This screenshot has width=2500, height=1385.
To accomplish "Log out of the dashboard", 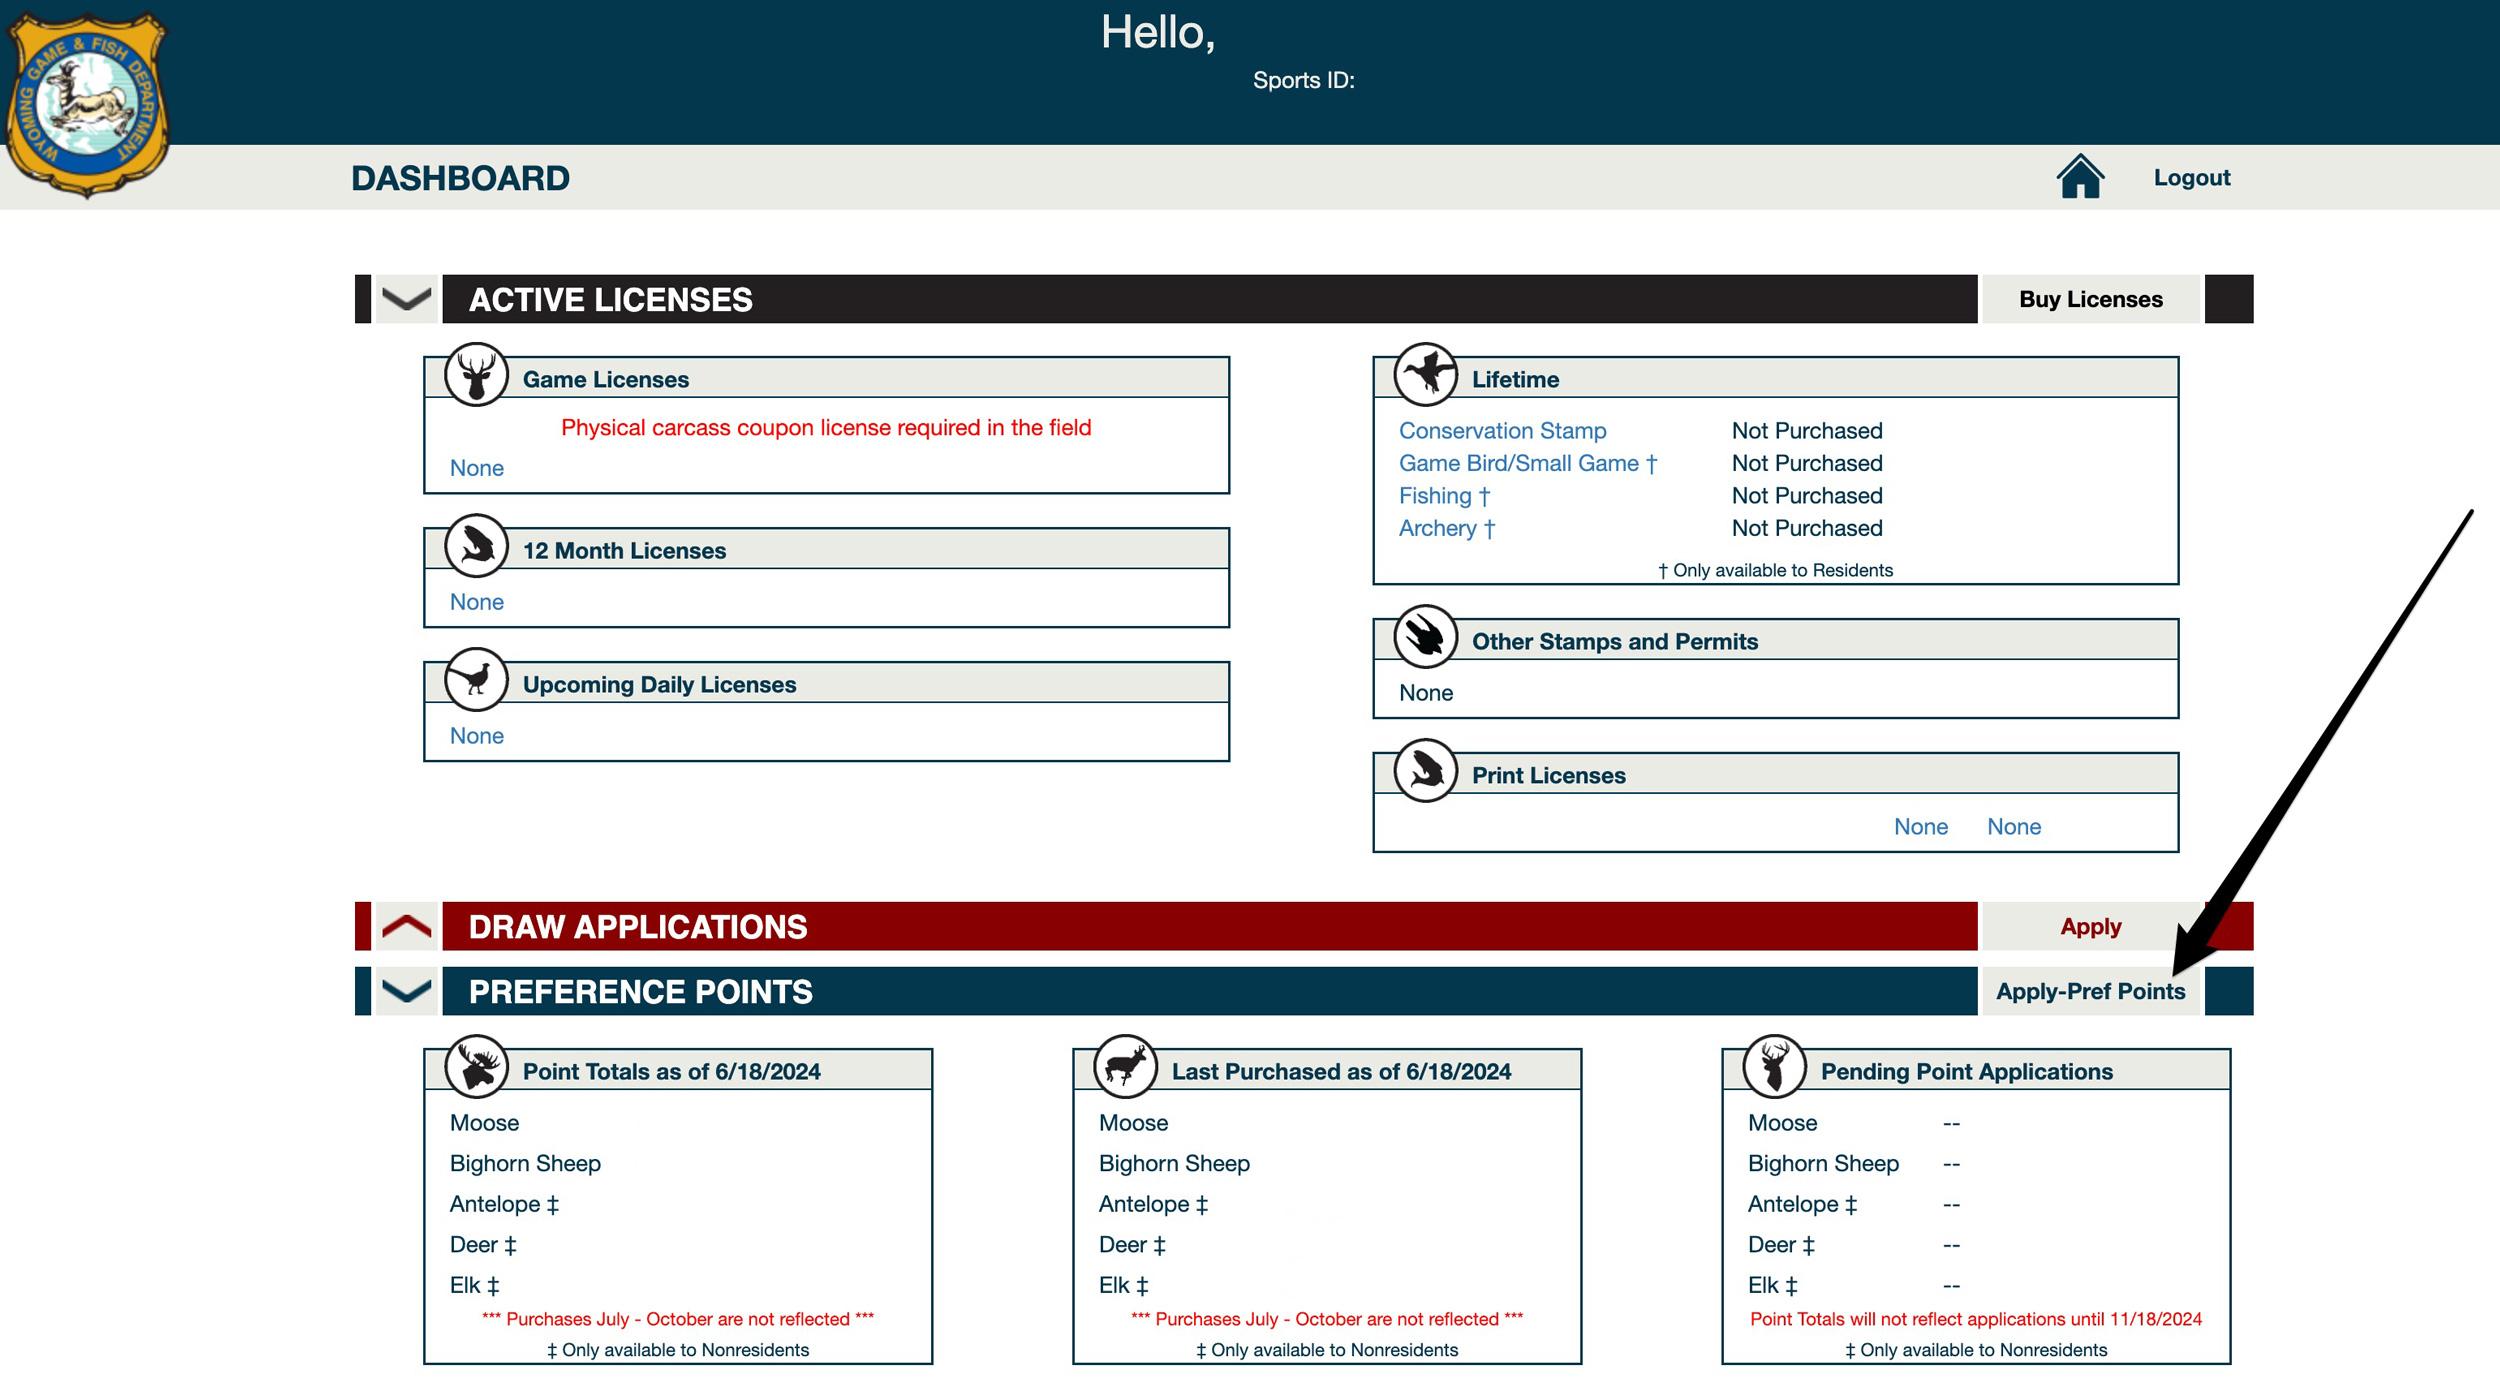I will (2191, 178).
